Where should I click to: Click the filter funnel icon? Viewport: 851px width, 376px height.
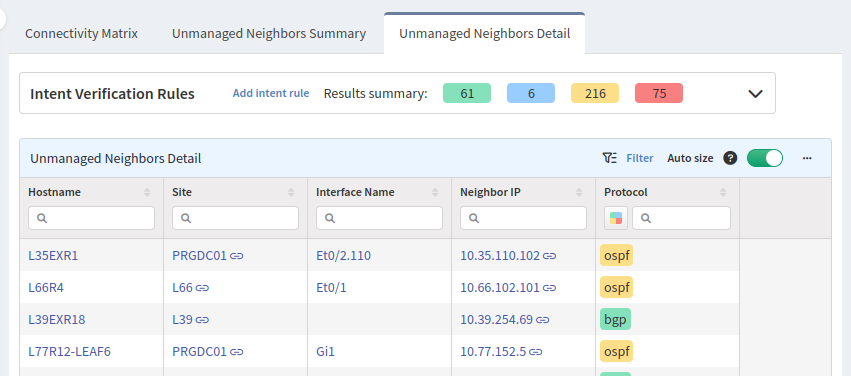(x=609, y=158)
